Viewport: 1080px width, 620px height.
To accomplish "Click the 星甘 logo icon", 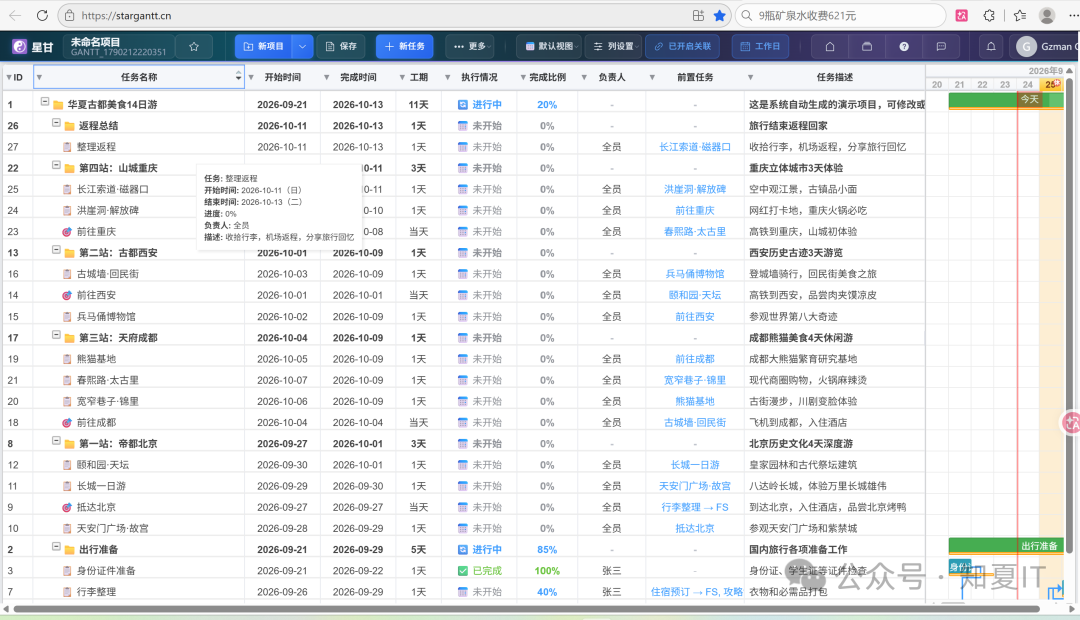I will [x=20, y=46].
